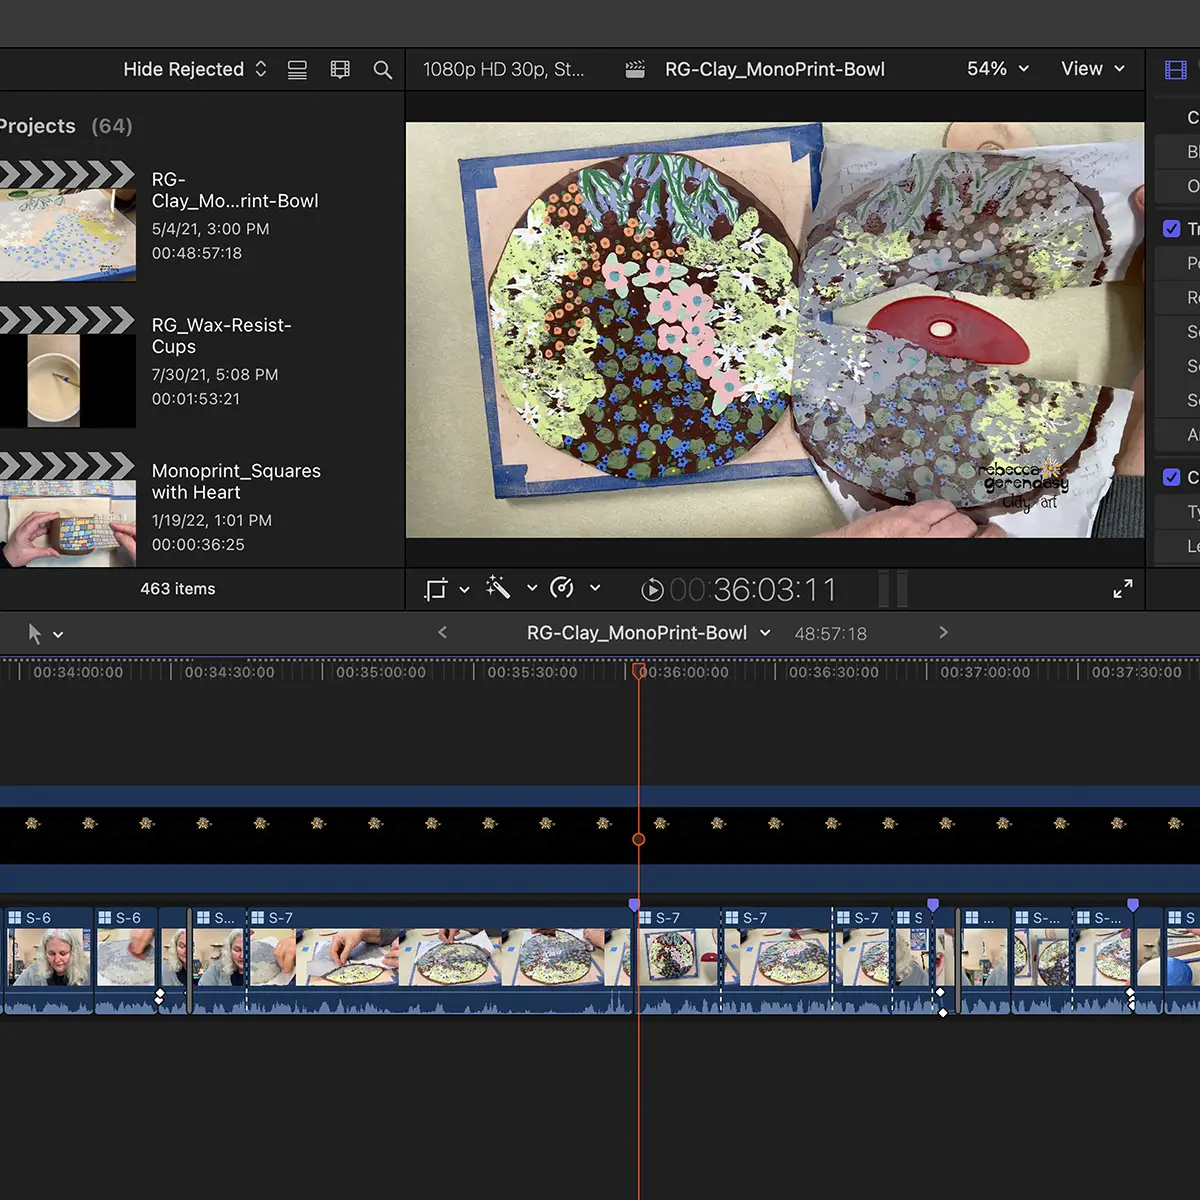Screen dimensions: 1200x1200
Task: Open the magic wand enhancements tool
Action: pyautogui.click(x=498, y=588)
